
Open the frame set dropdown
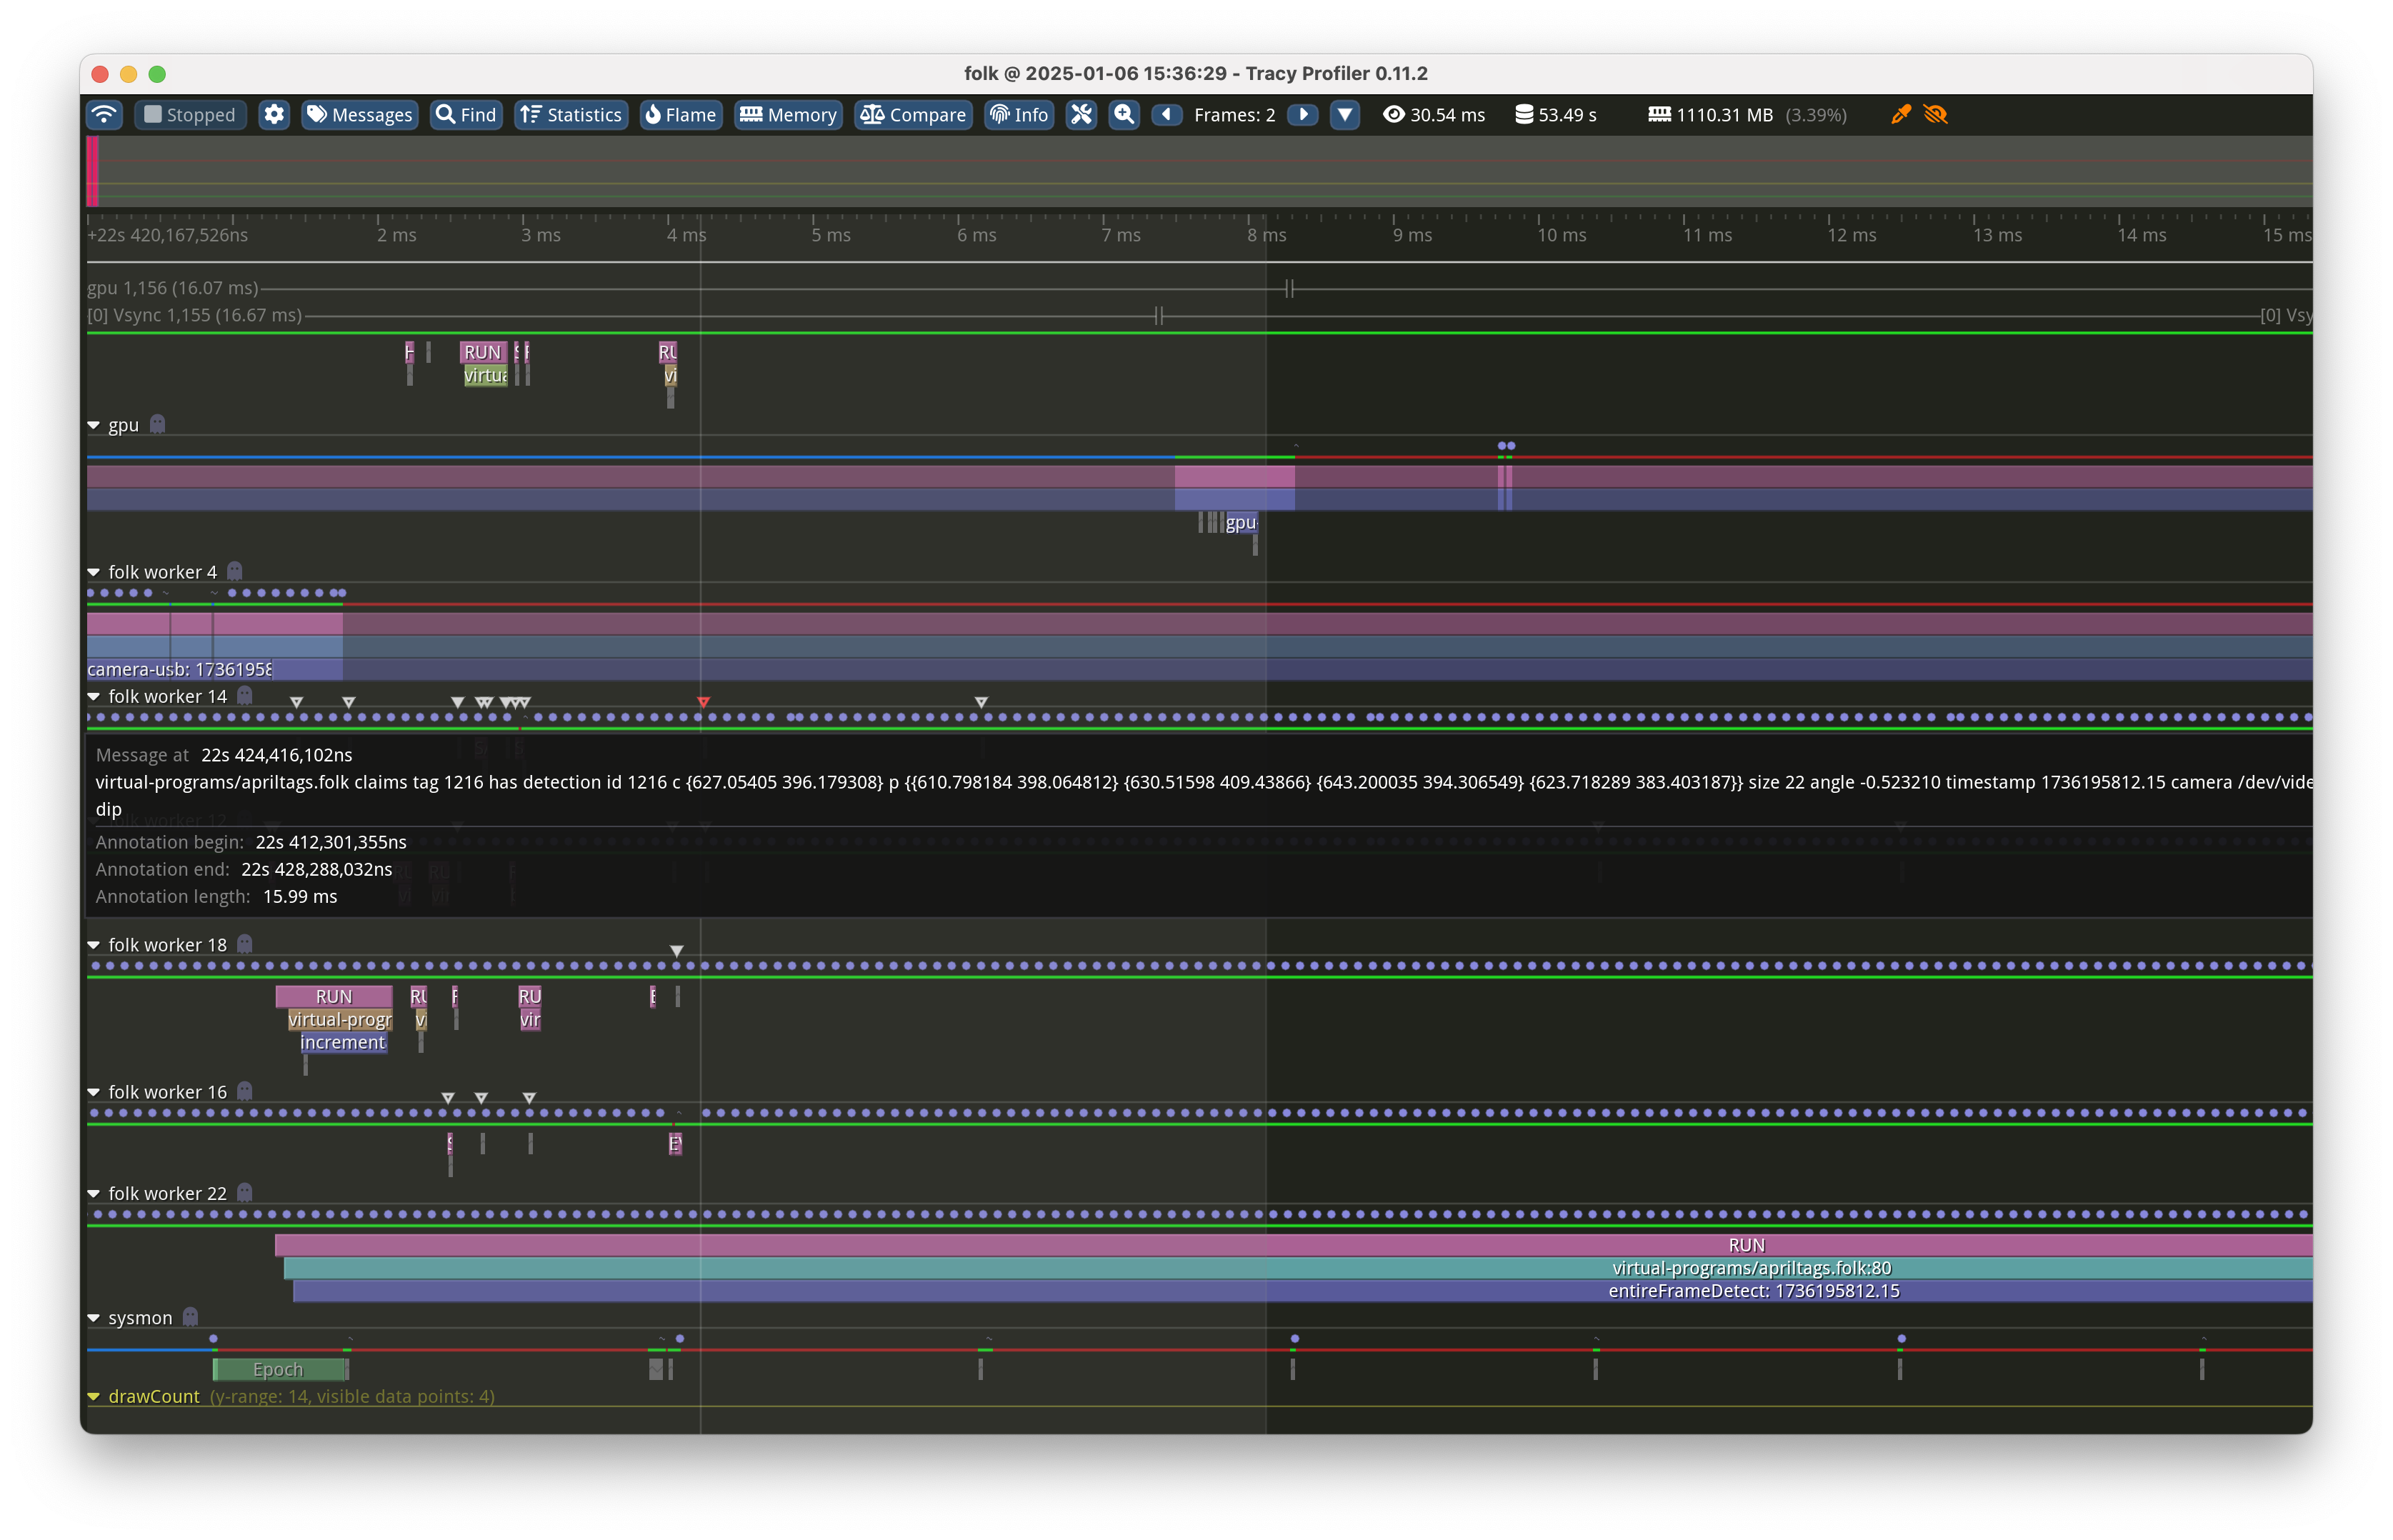[1345, 115]
